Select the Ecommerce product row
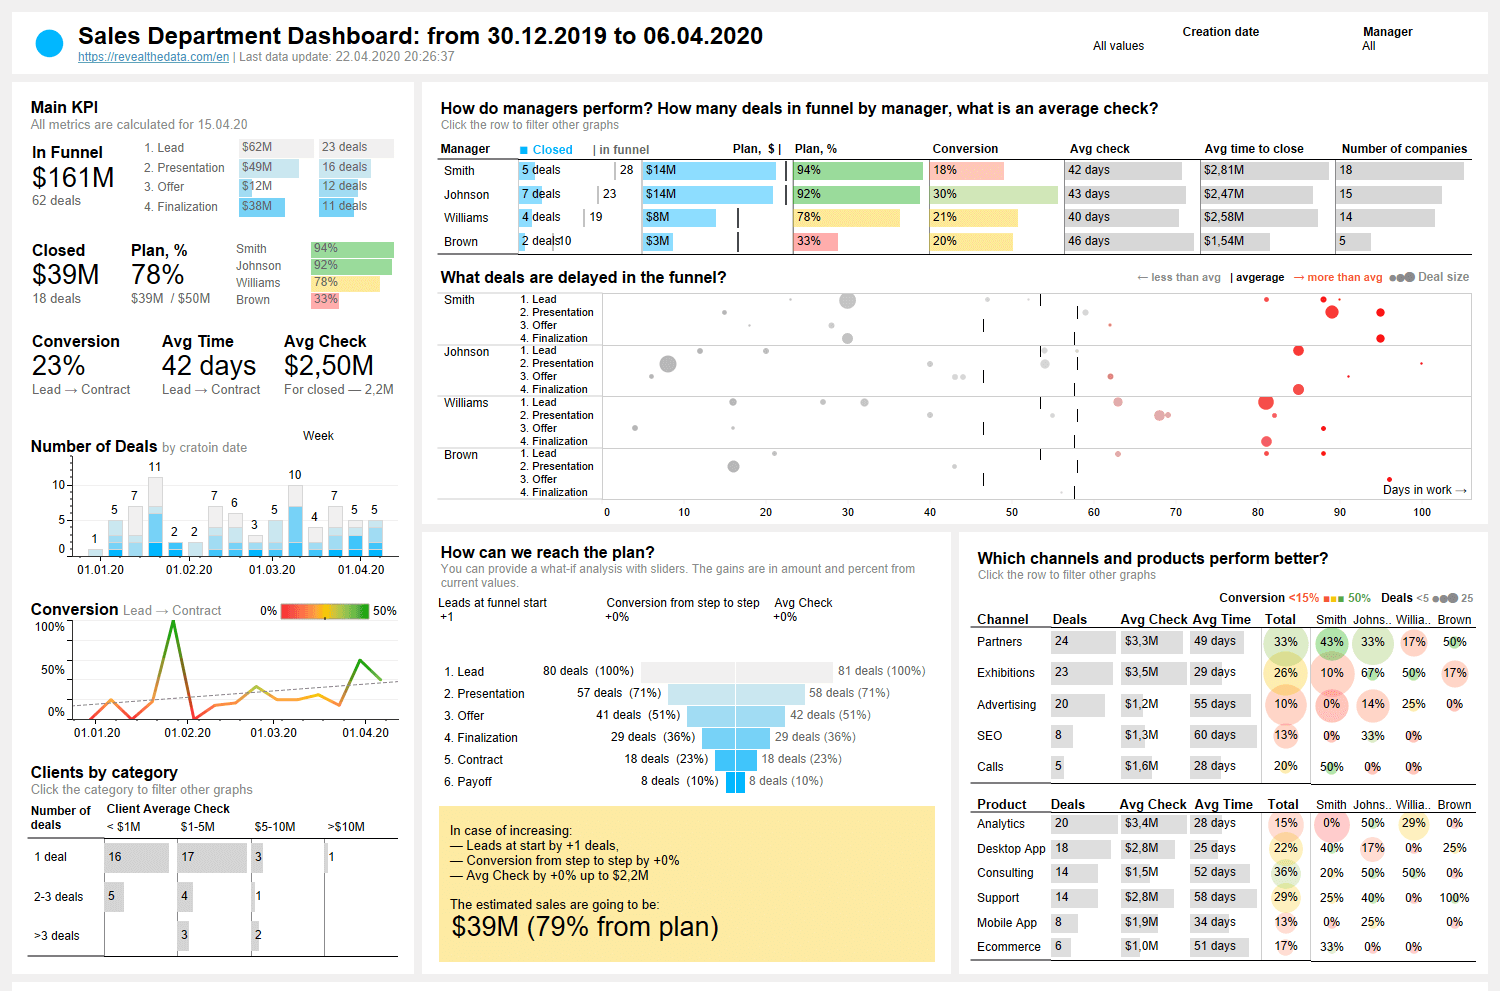 [1223, 947]
